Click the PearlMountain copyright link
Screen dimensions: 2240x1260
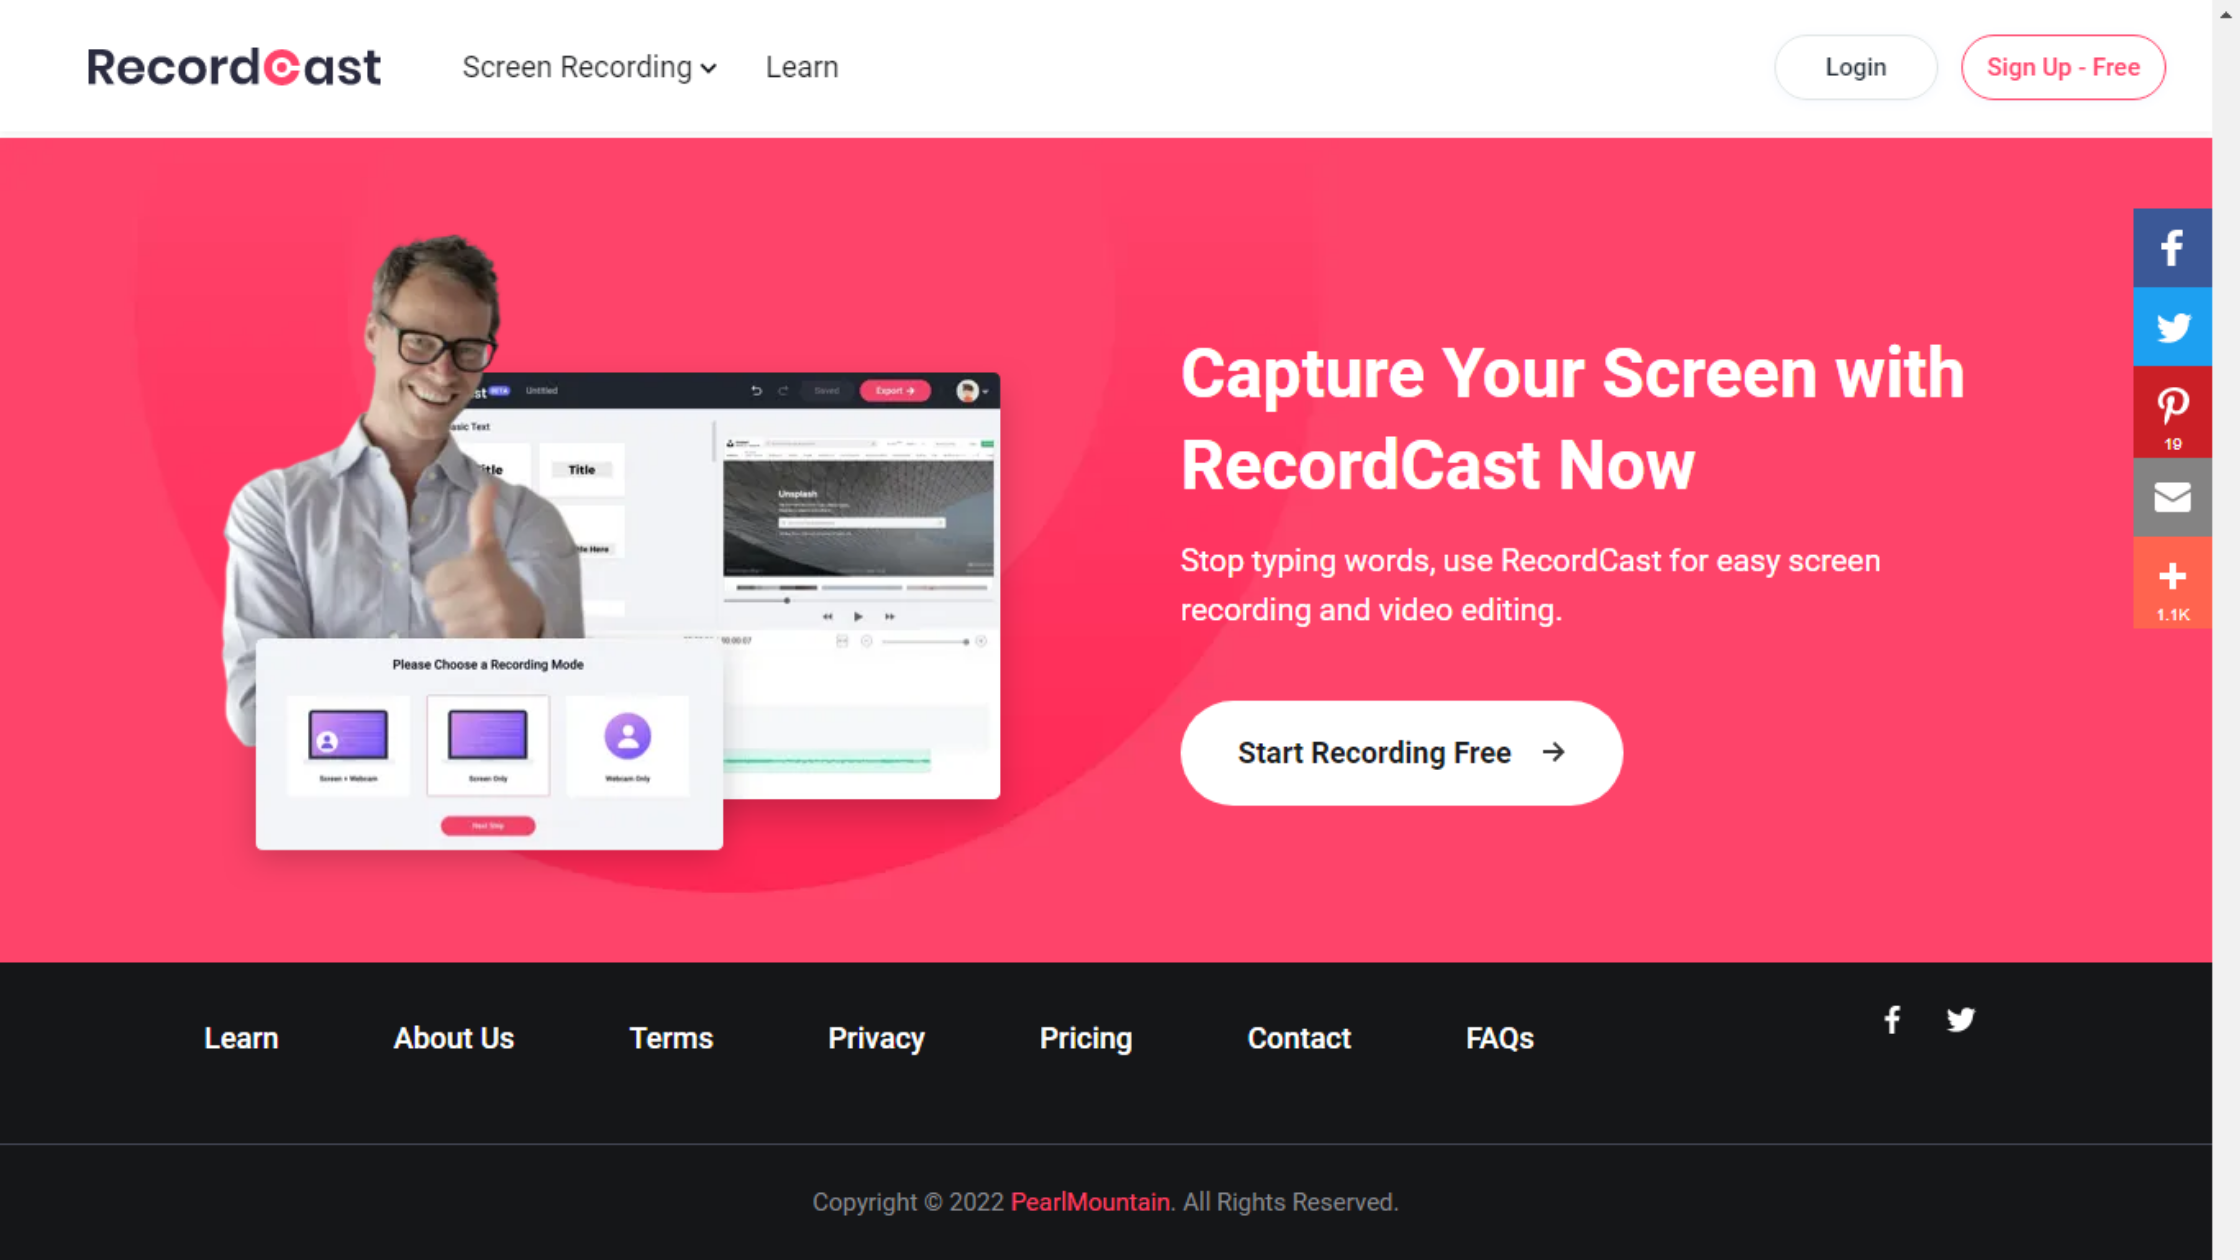(x=1090, y=1202)
